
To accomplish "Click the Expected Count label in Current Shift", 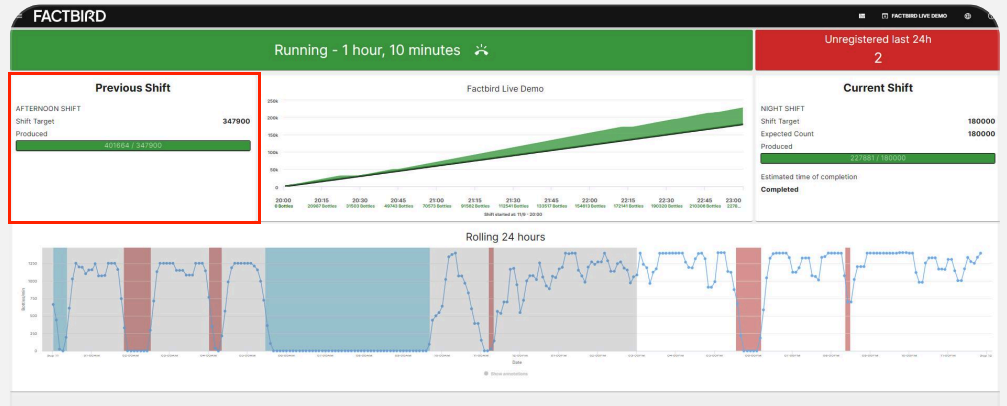I will (787, 134).
